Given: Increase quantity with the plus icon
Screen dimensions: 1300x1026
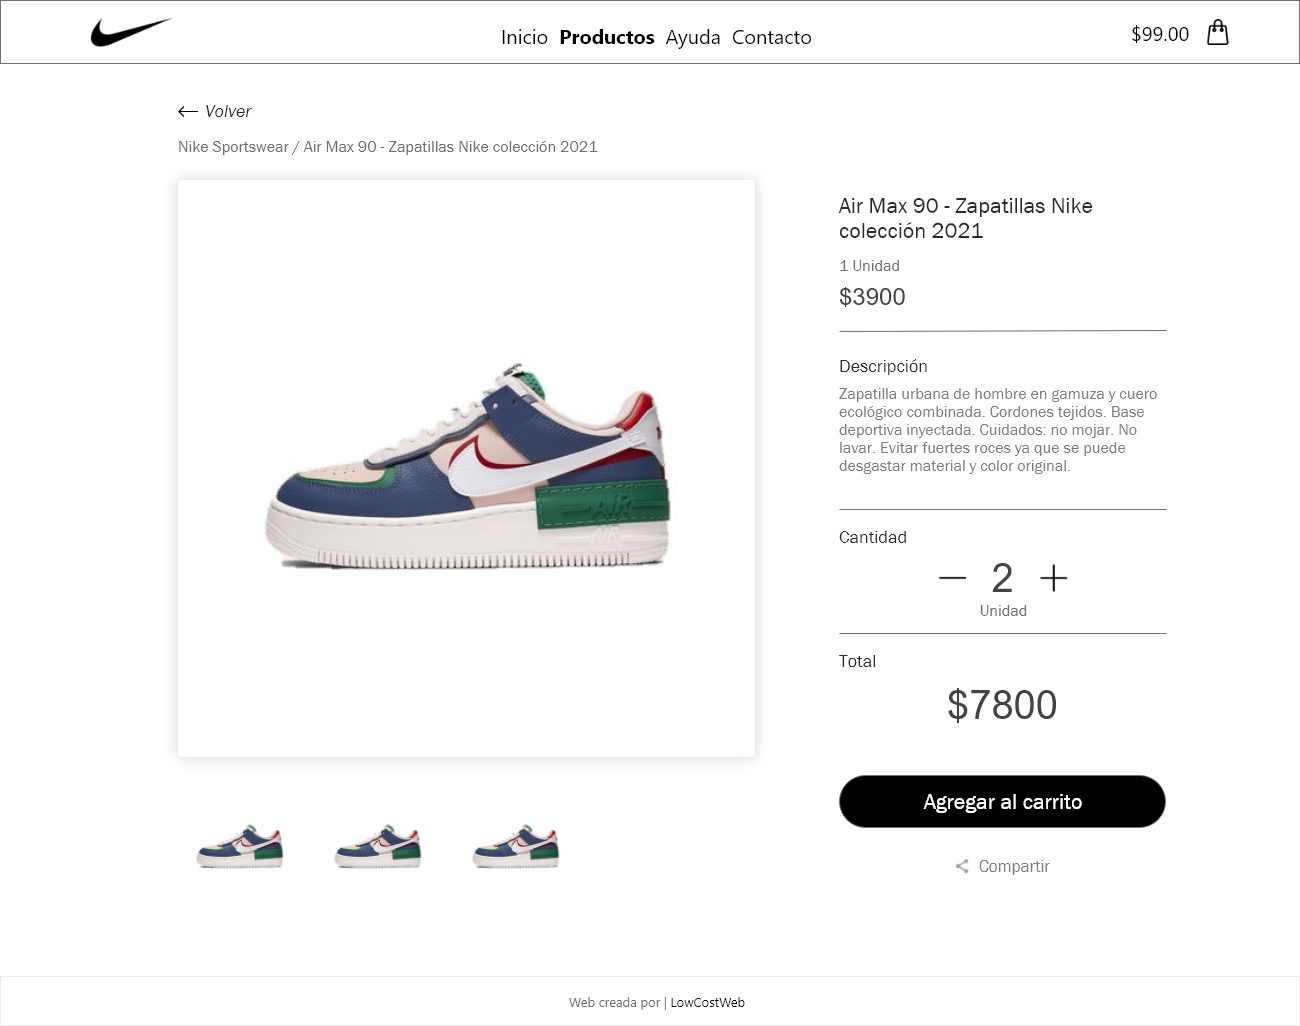Looking at the screenshot, I should 1054,578.
